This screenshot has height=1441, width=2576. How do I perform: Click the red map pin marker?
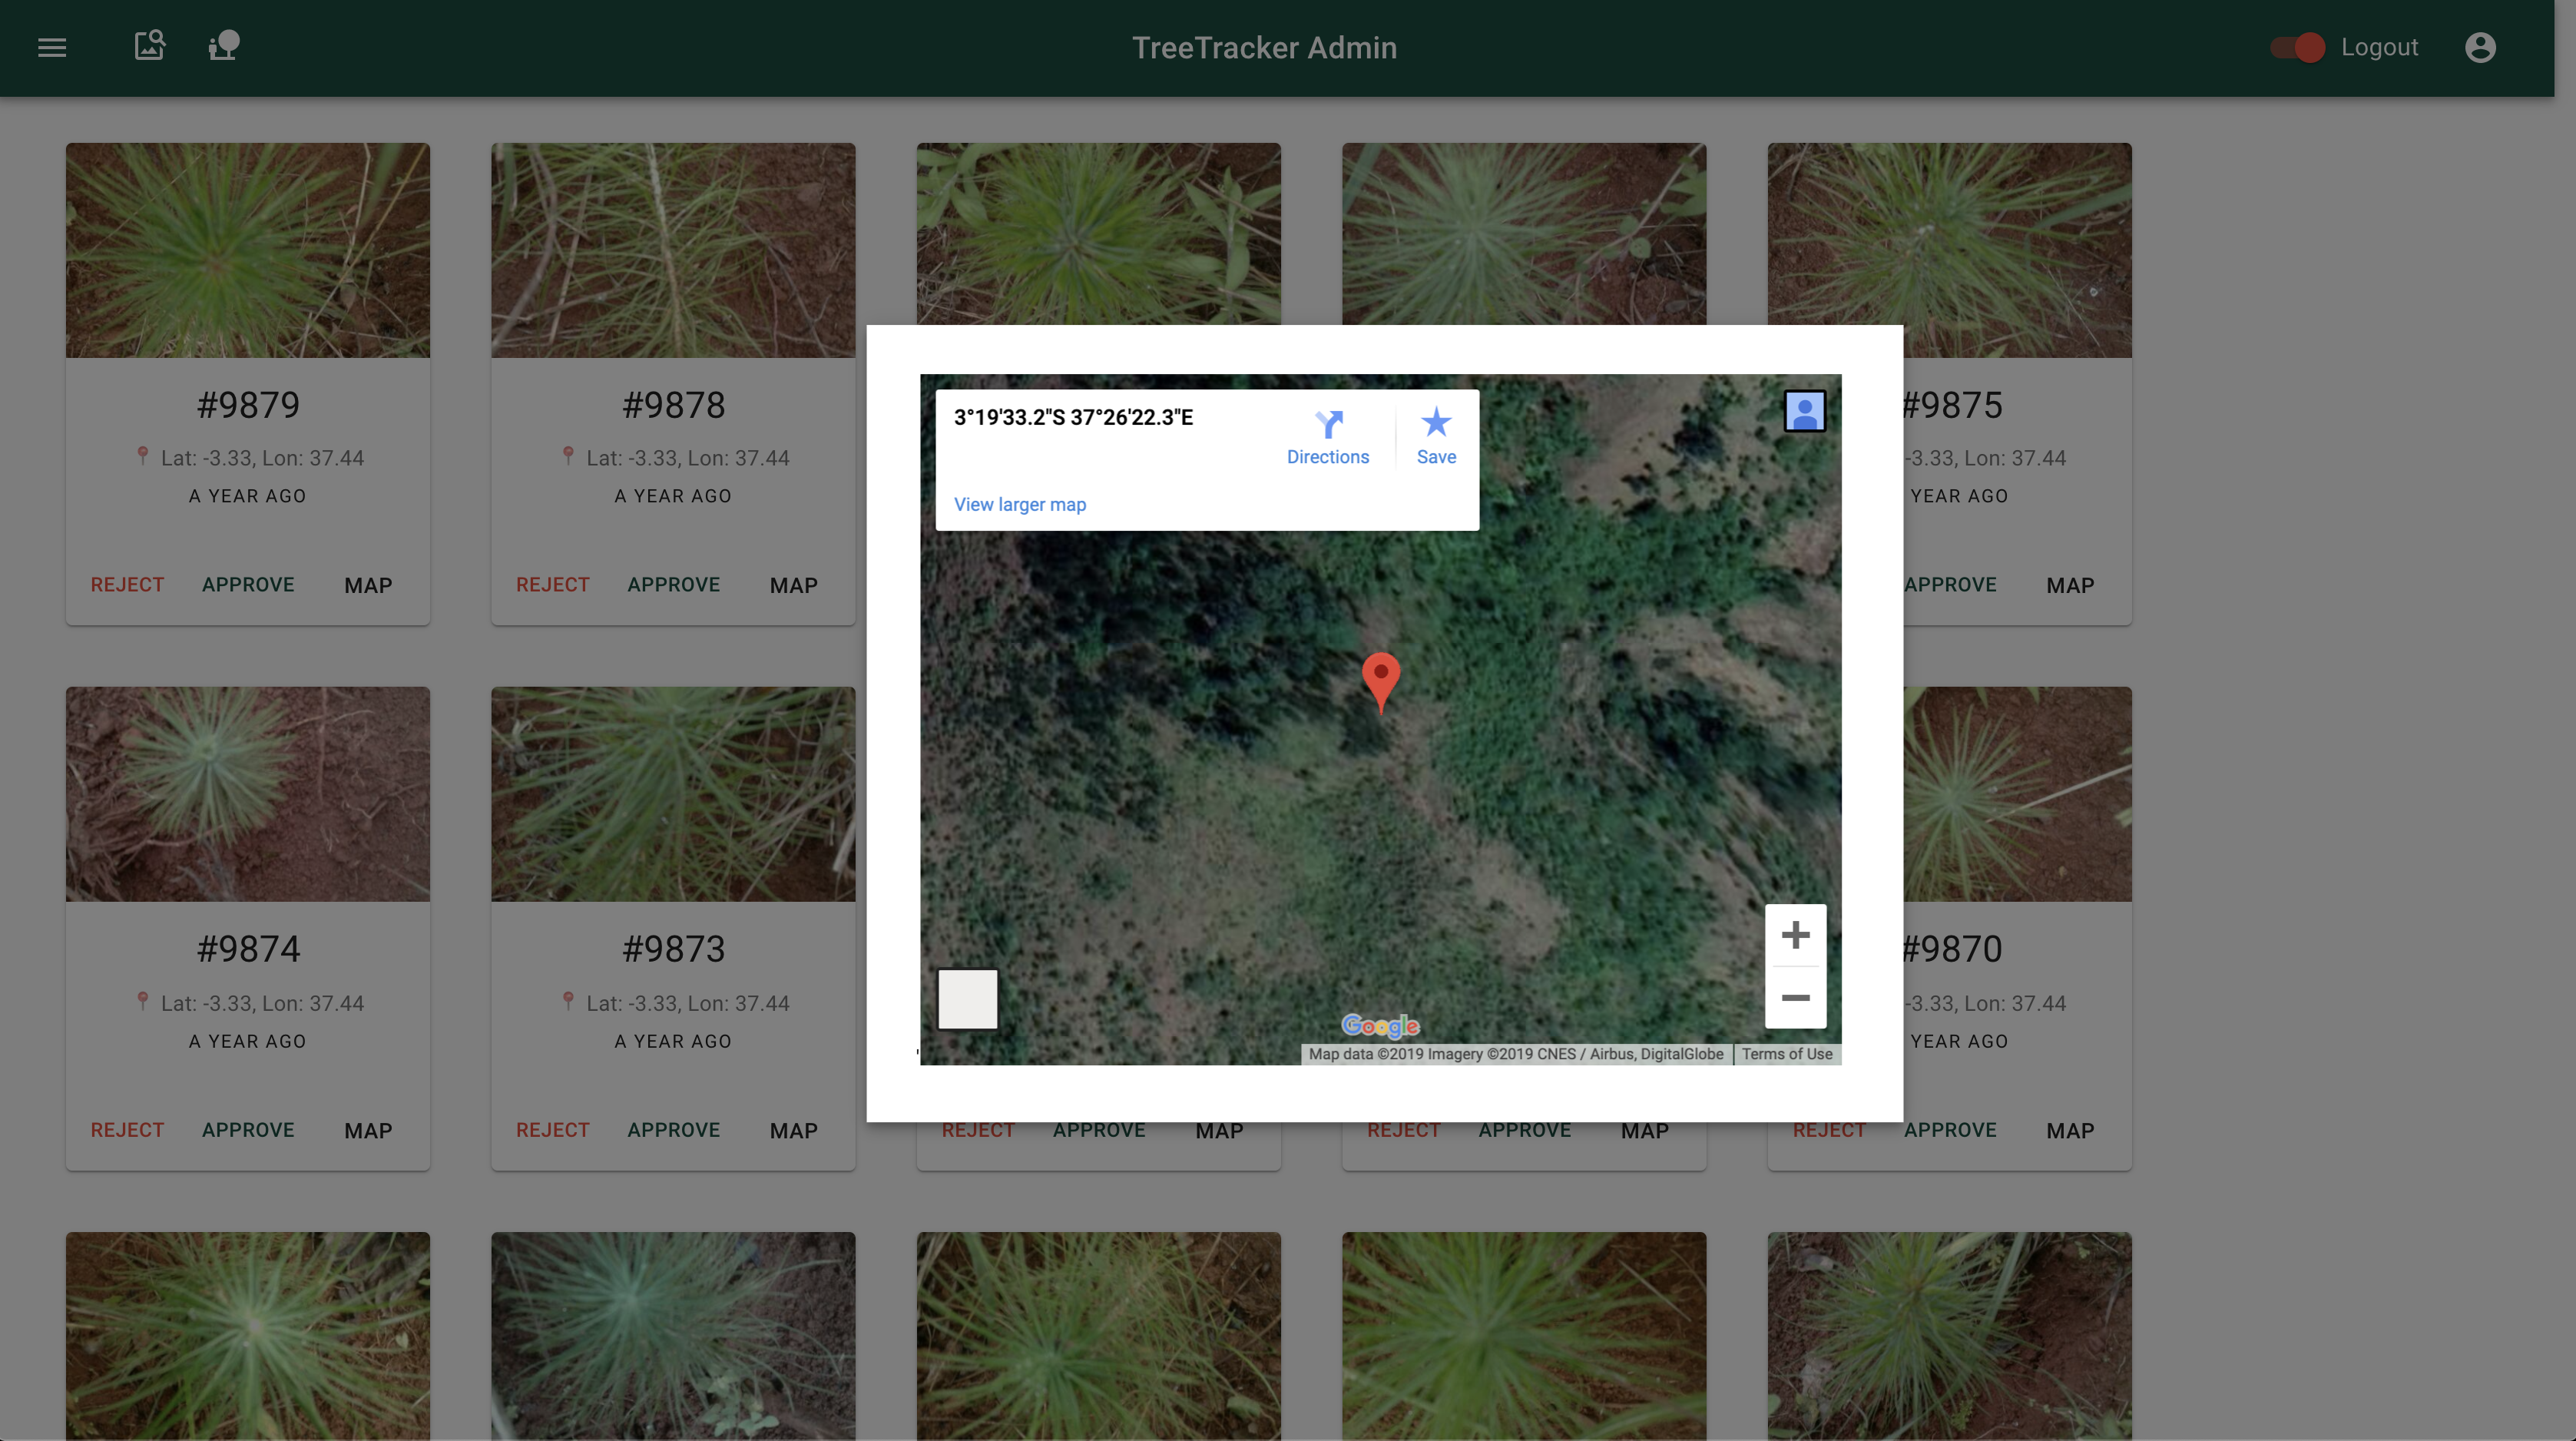point(1380,677)
